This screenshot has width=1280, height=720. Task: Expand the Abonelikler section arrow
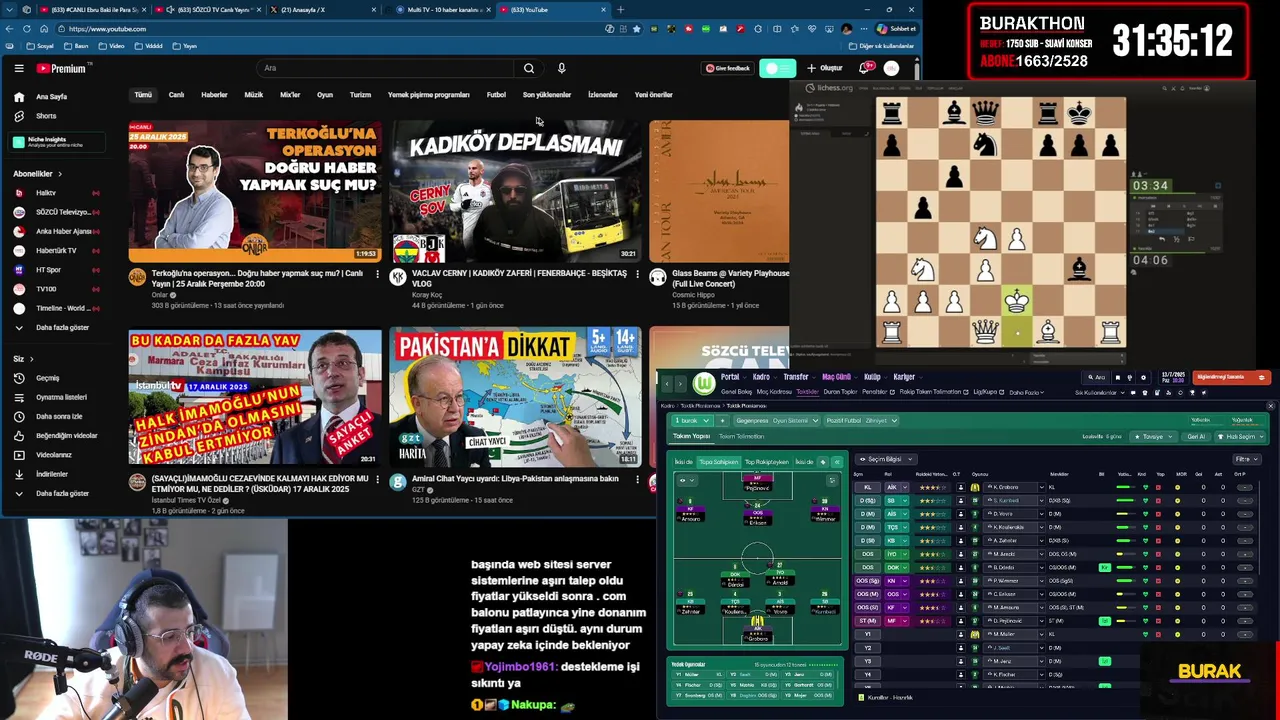59,174
